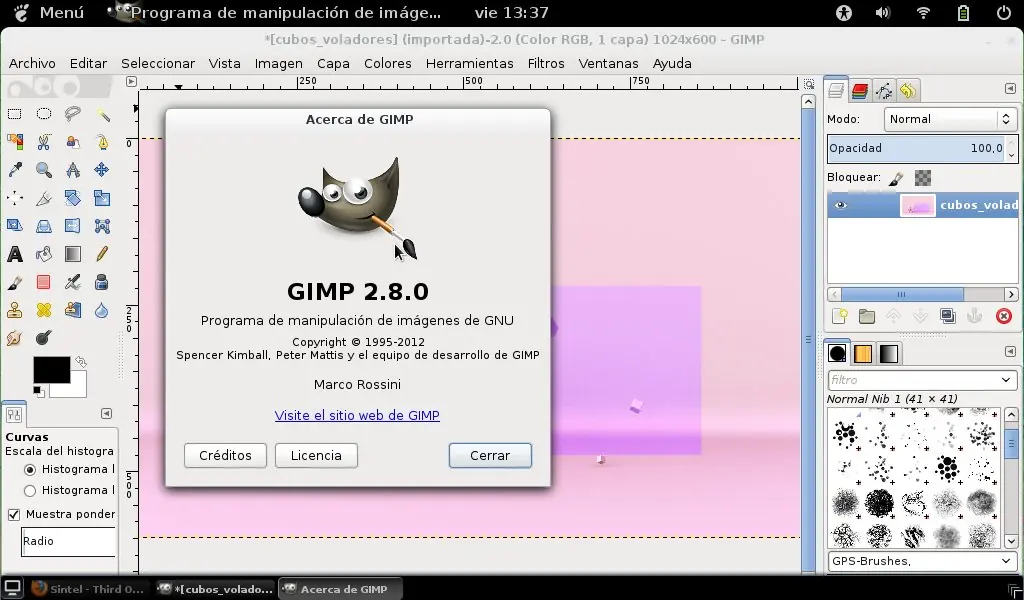1024x600 pixels.
Task: Select the second Histograma radio option
Action: coord(30,491)
